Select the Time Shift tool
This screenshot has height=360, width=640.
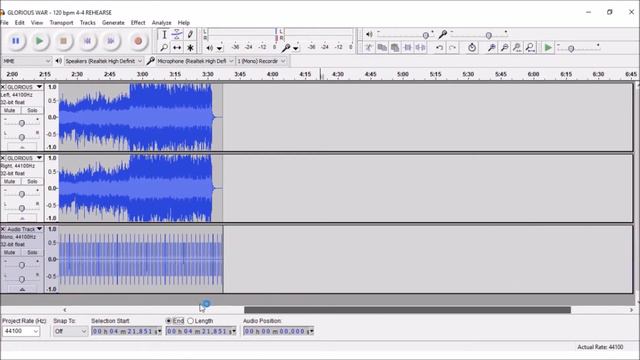177,48
